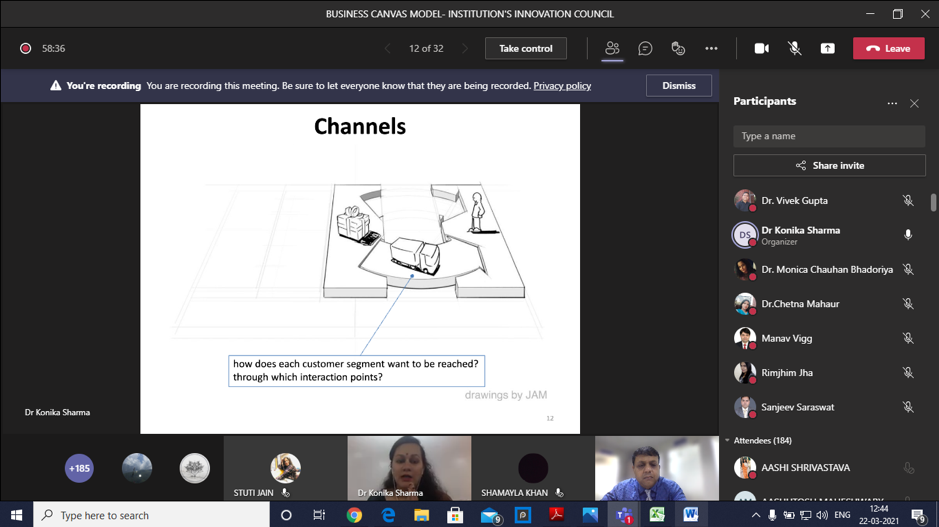Select participant Dr.Chetna Mahaur
Image resolution: width=939 pixels, height=527 pixels.
pyautogui.click(x=829, y=304)
